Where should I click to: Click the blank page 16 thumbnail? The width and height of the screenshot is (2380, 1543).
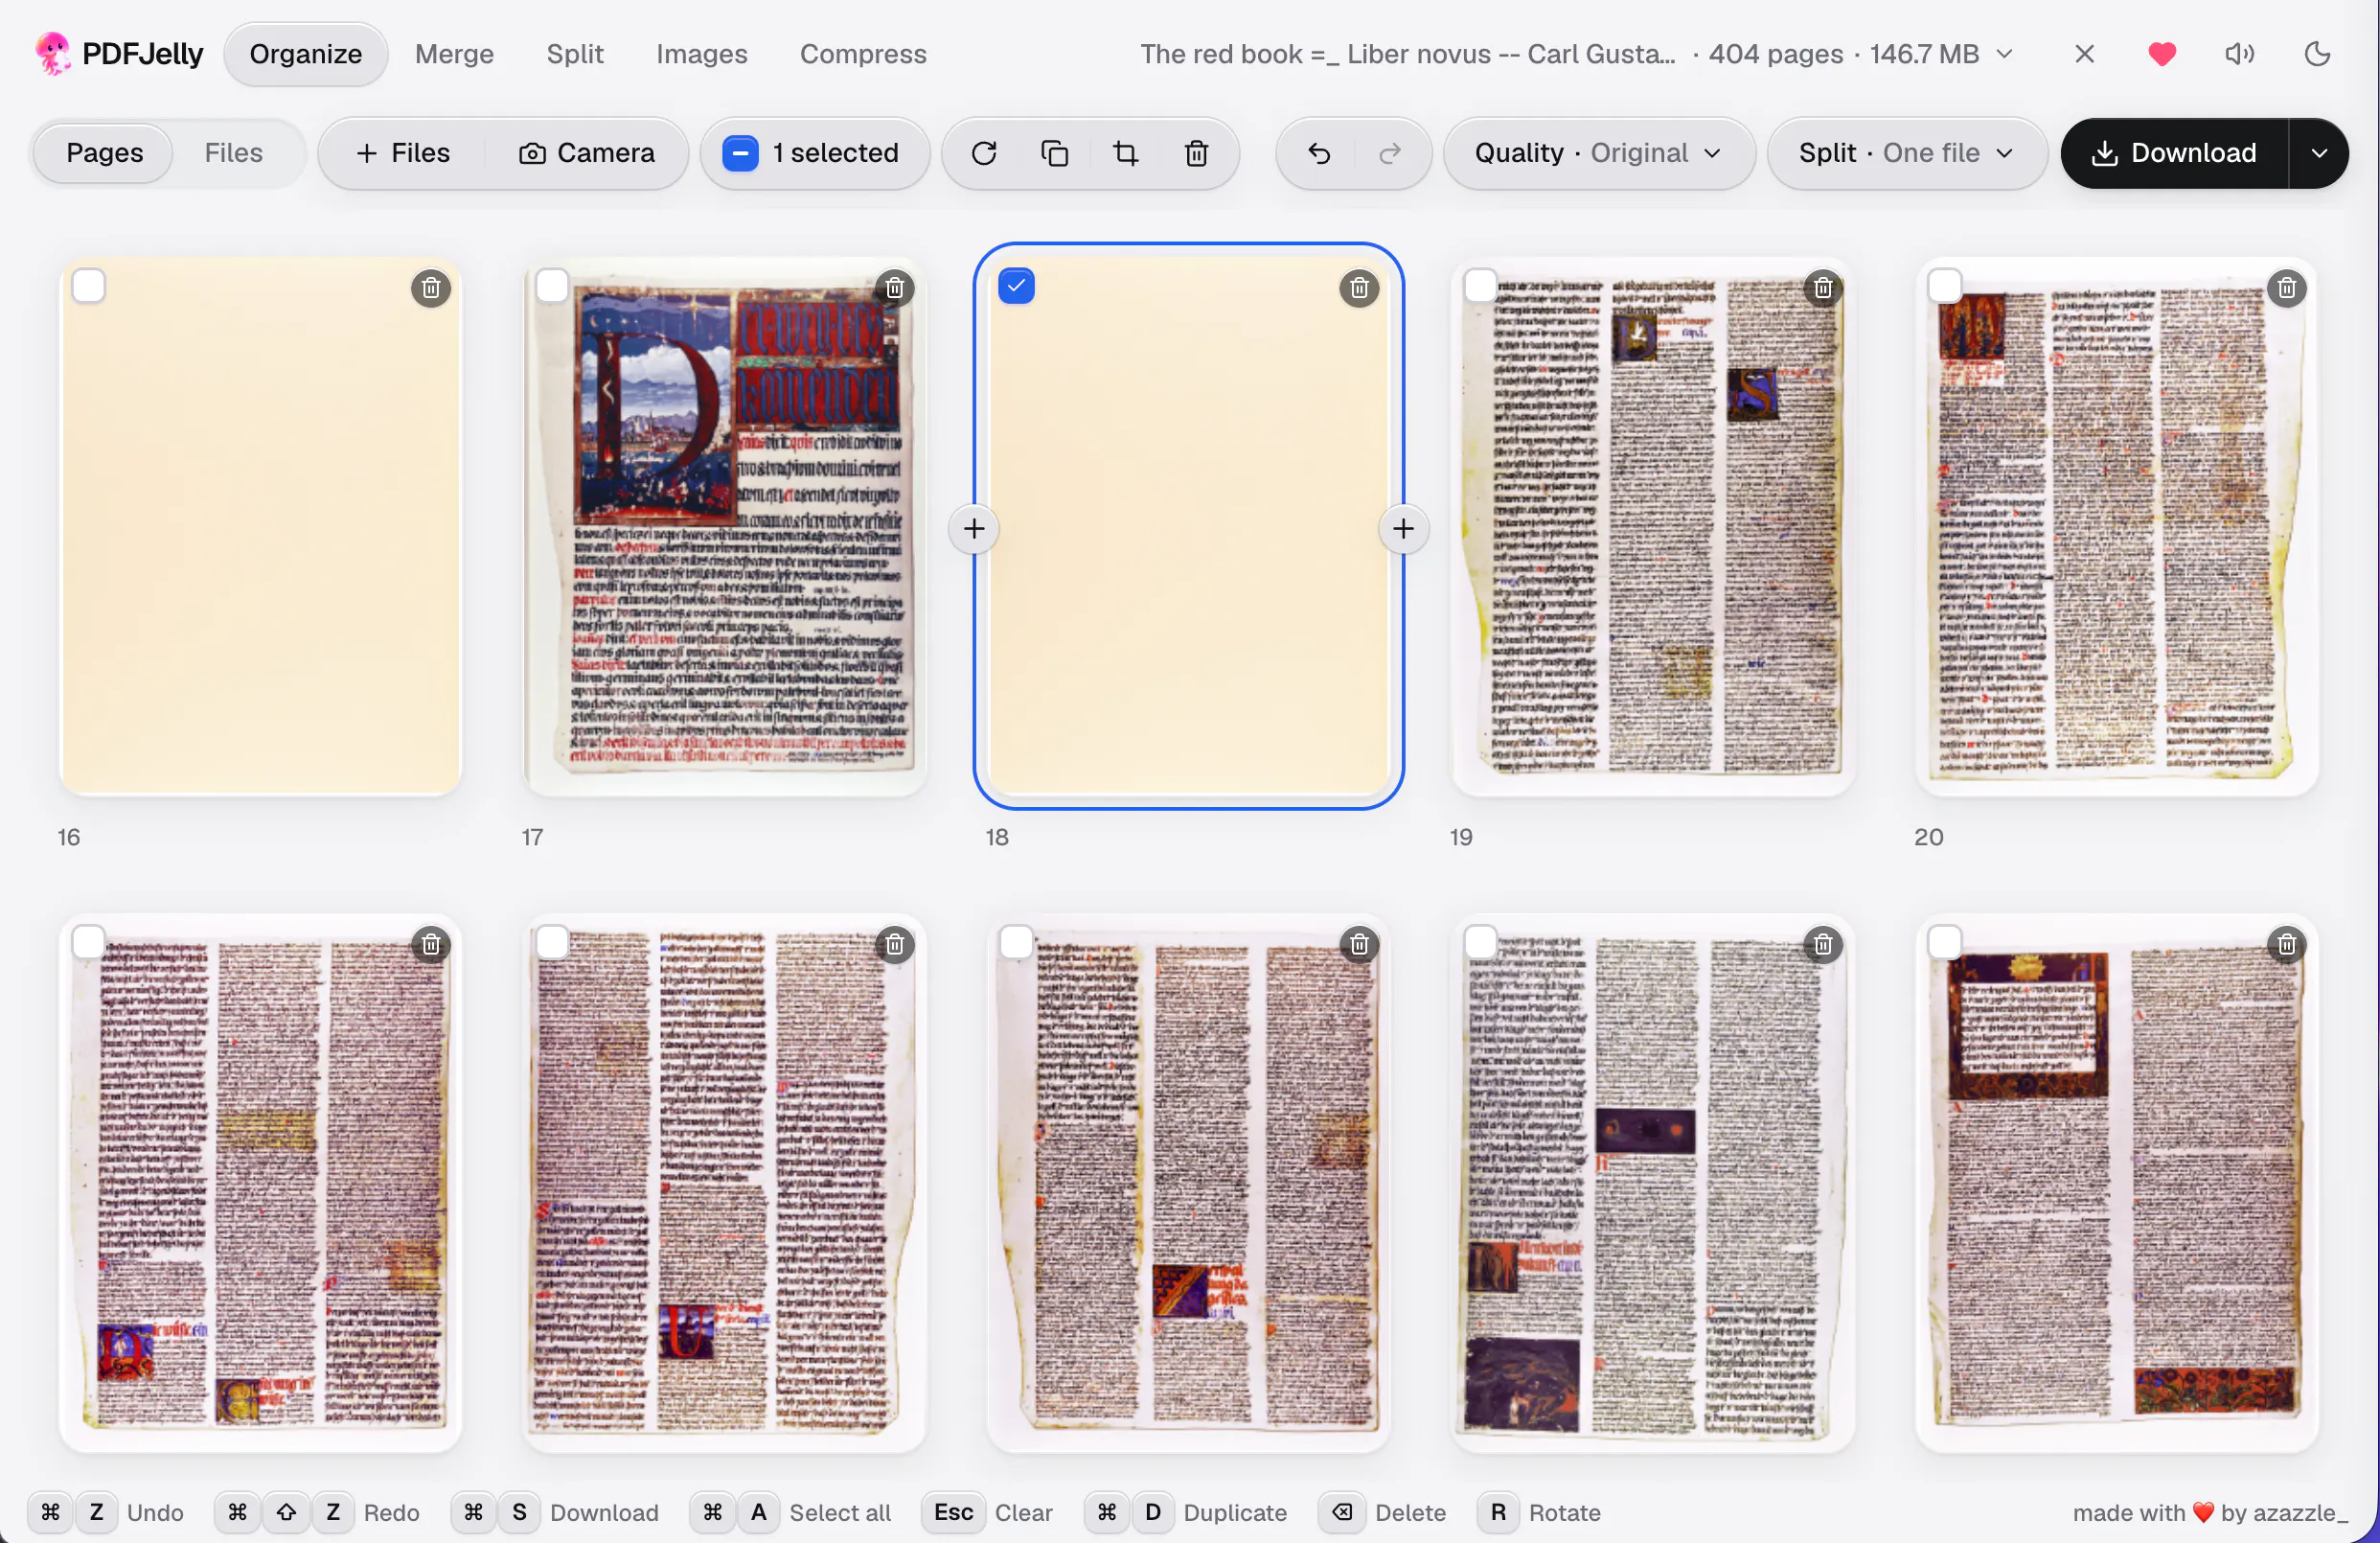tap(261, 527)
